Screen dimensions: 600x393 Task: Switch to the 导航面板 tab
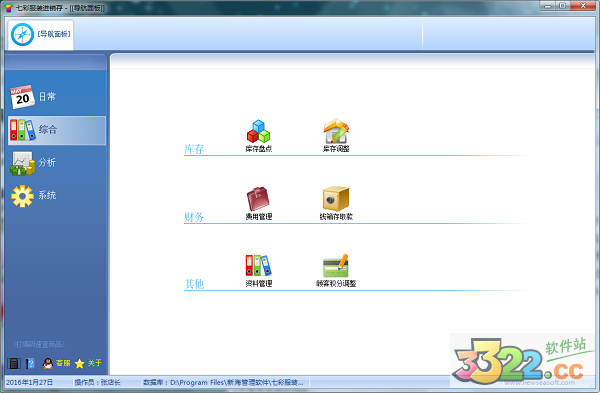[x=41, y=34]
